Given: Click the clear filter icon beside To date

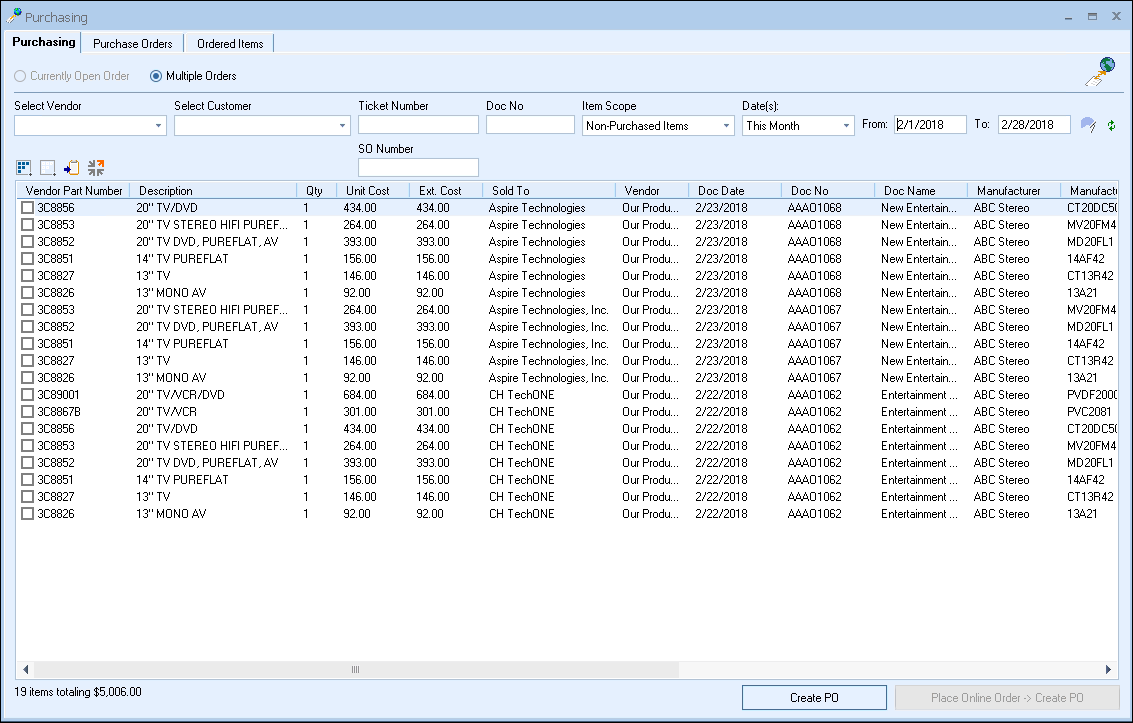Looking at the screenshot, I should point(1088,125).
